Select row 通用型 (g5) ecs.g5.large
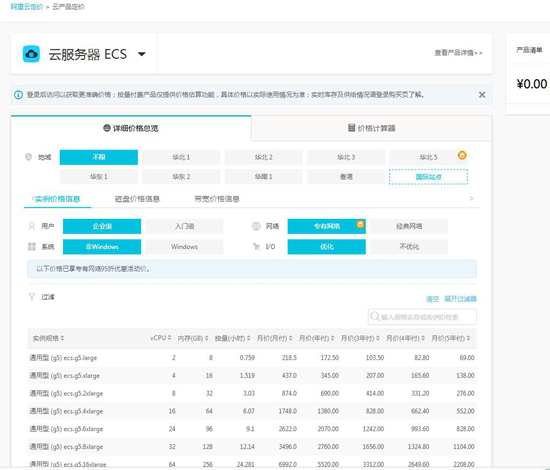 (x=252, y=358)
